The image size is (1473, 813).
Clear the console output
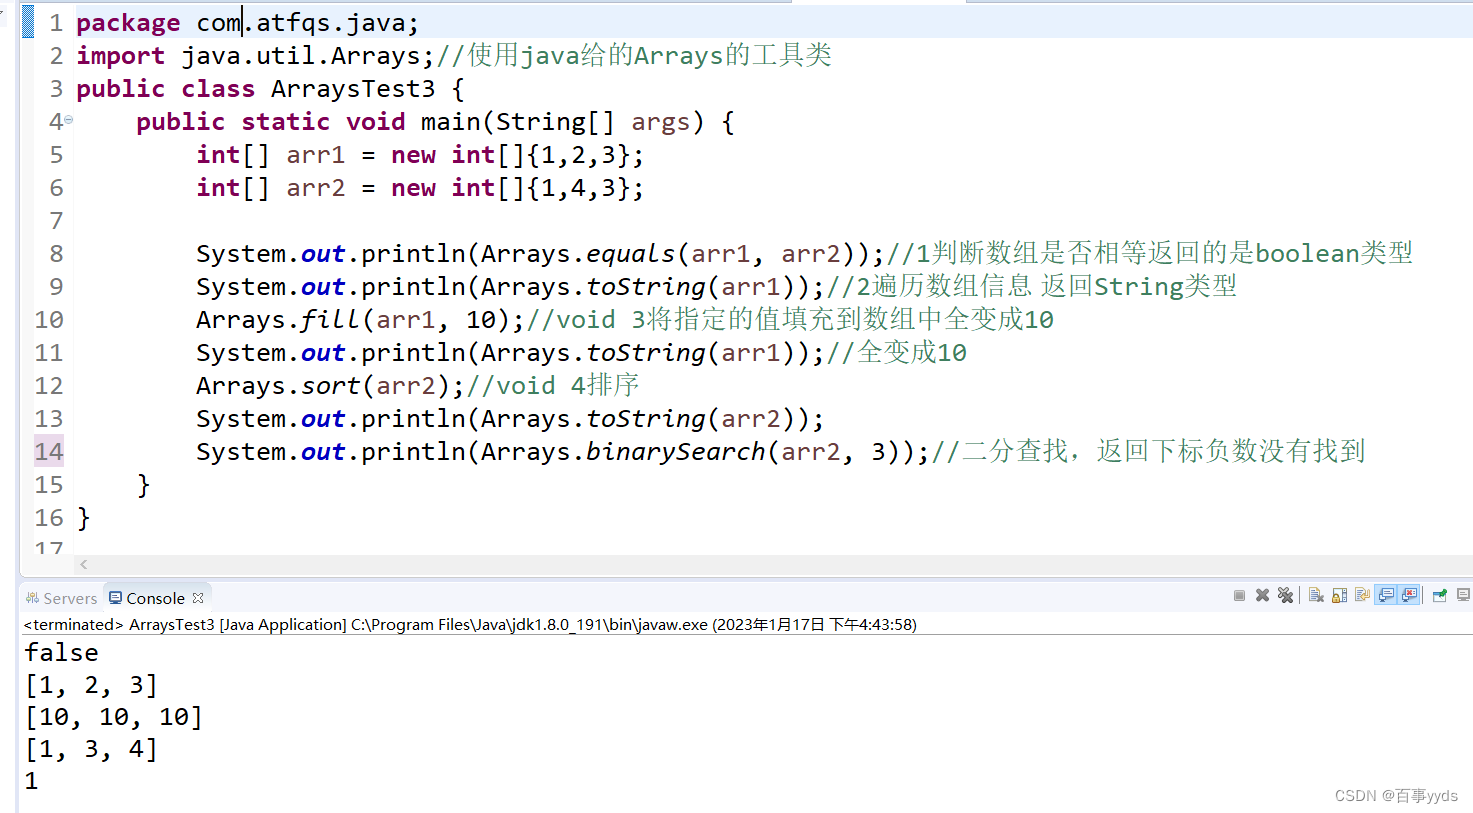point(1316,595)
